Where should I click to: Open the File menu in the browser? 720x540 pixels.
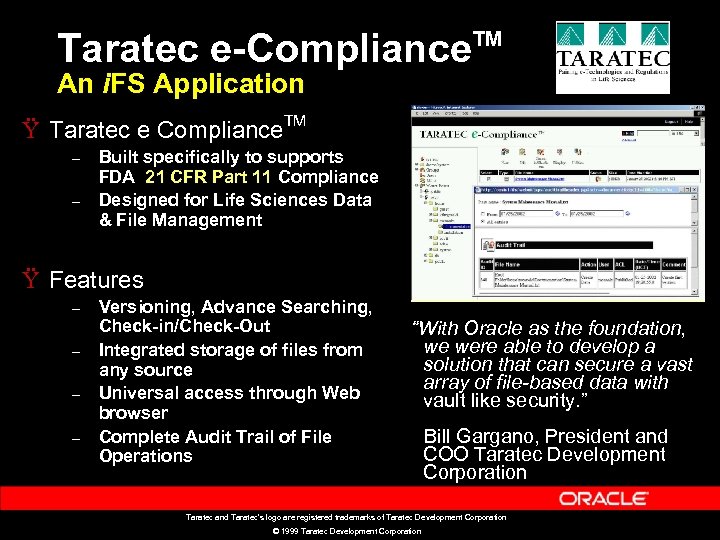(417, 113)
